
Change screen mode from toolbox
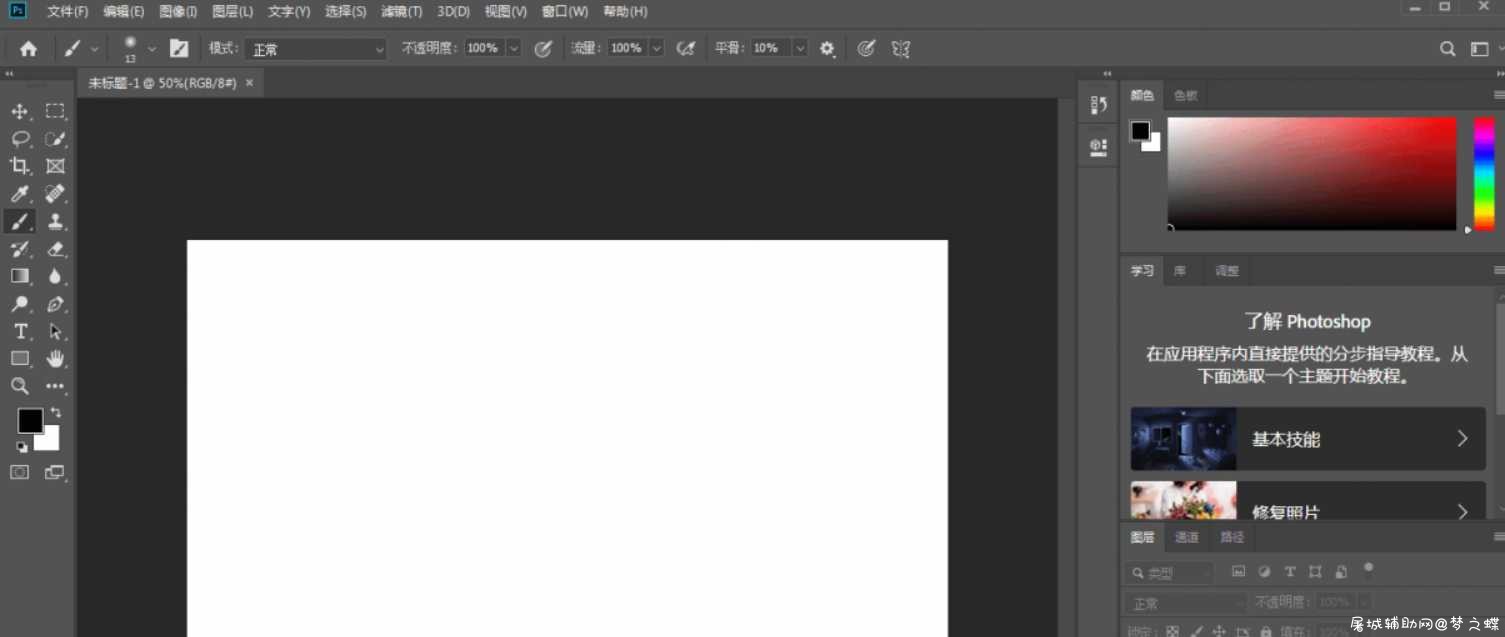[x=54, y=472]
